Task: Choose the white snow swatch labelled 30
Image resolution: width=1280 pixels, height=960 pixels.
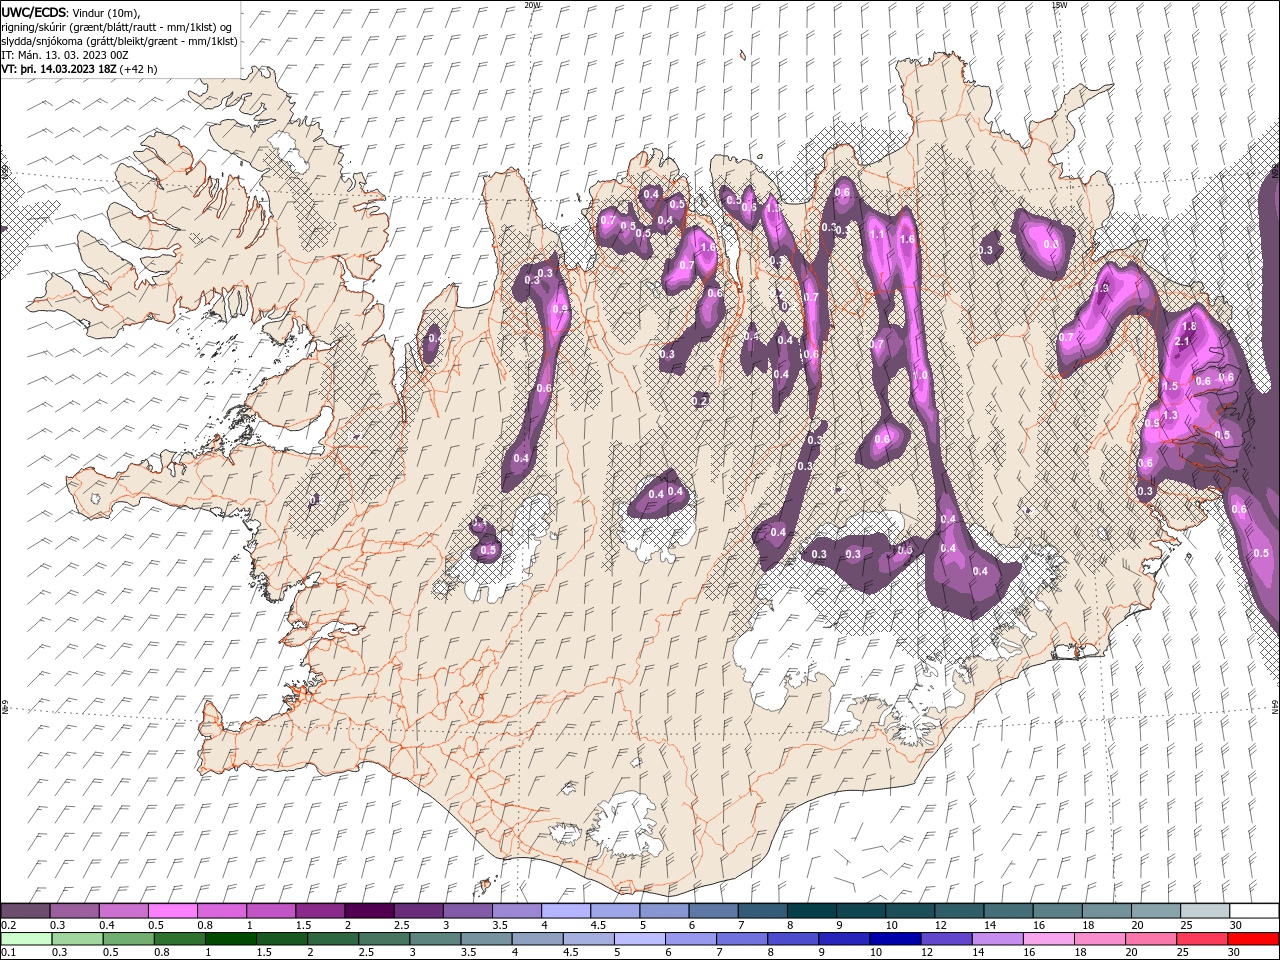Action: 1253,911
